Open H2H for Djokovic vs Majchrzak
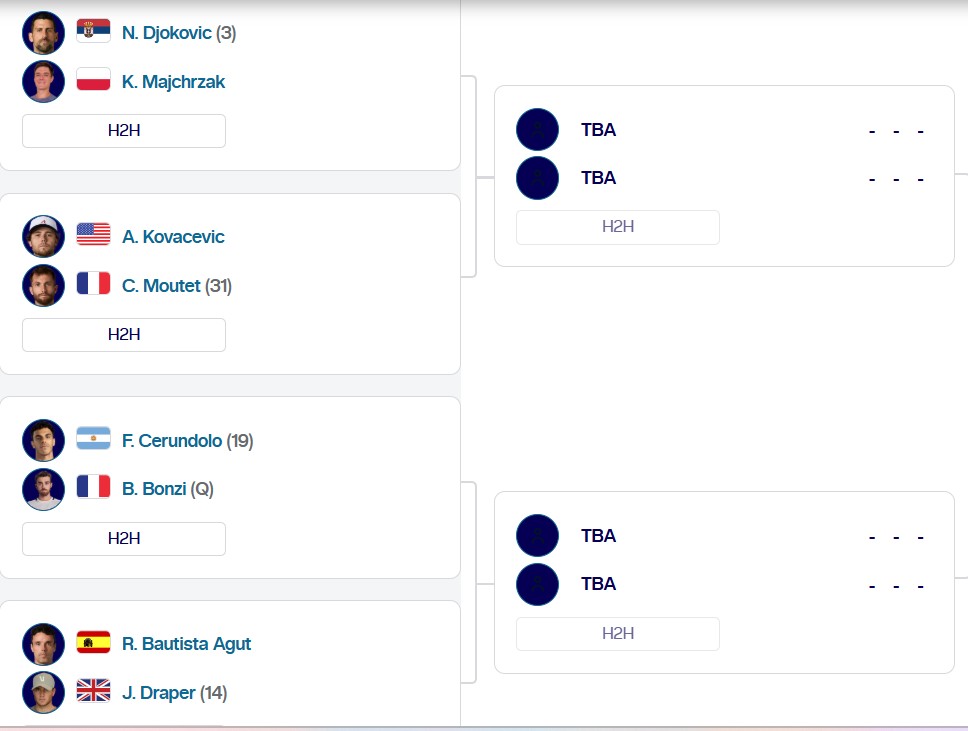Screen dimensions: 968x731 [124, 131]
